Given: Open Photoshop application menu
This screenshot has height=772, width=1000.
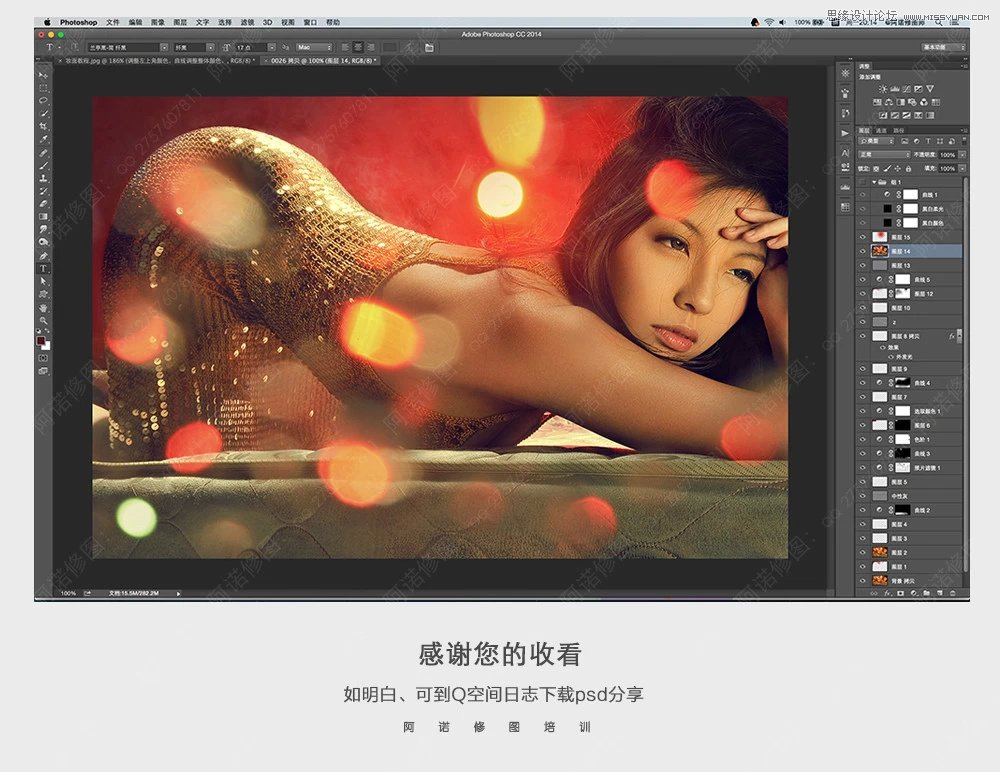Looking at the screenshot, I should pos(78,22).
